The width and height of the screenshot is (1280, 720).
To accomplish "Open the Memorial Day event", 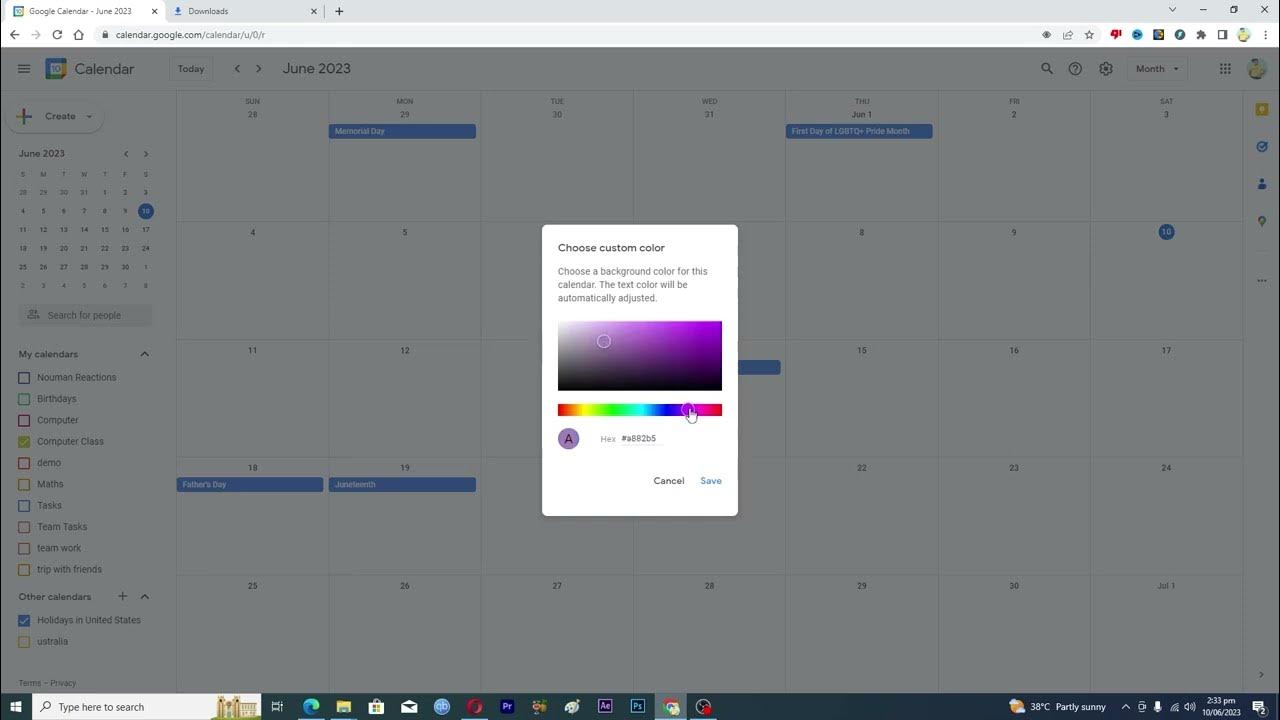I will [x=402, y=131].
